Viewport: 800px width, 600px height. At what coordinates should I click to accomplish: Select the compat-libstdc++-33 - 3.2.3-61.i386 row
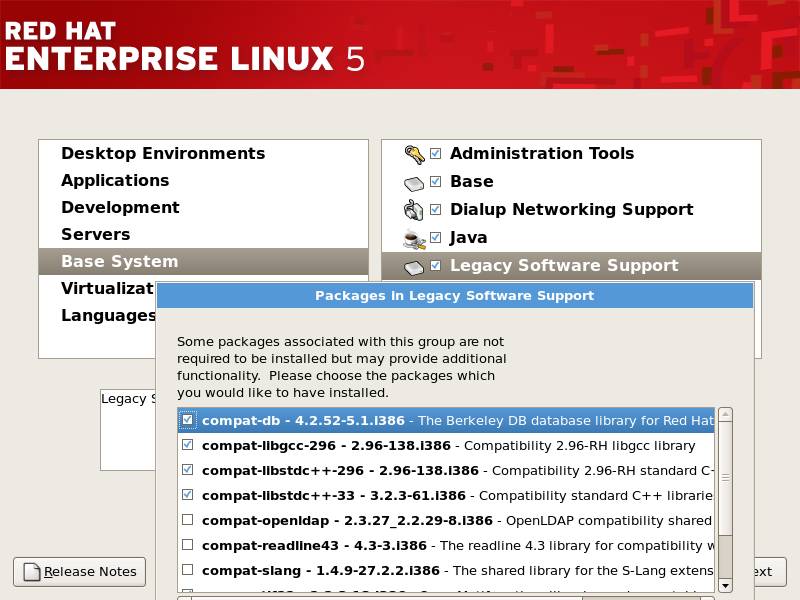pyautogui.click(x=446, y=495)
